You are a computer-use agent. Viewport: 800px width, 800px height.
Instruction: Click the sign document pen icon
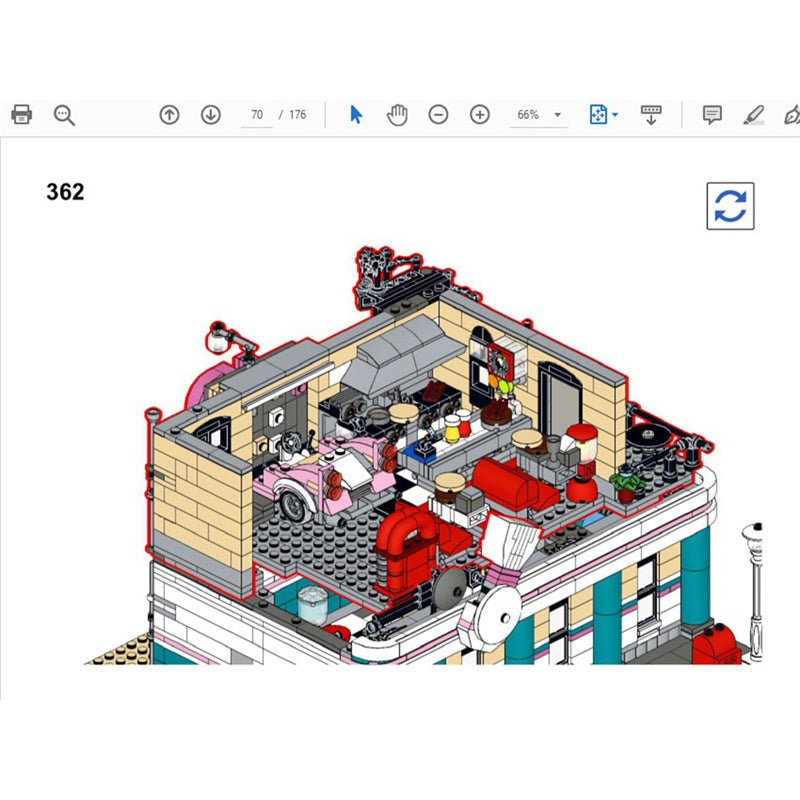[x=791, y=114]
